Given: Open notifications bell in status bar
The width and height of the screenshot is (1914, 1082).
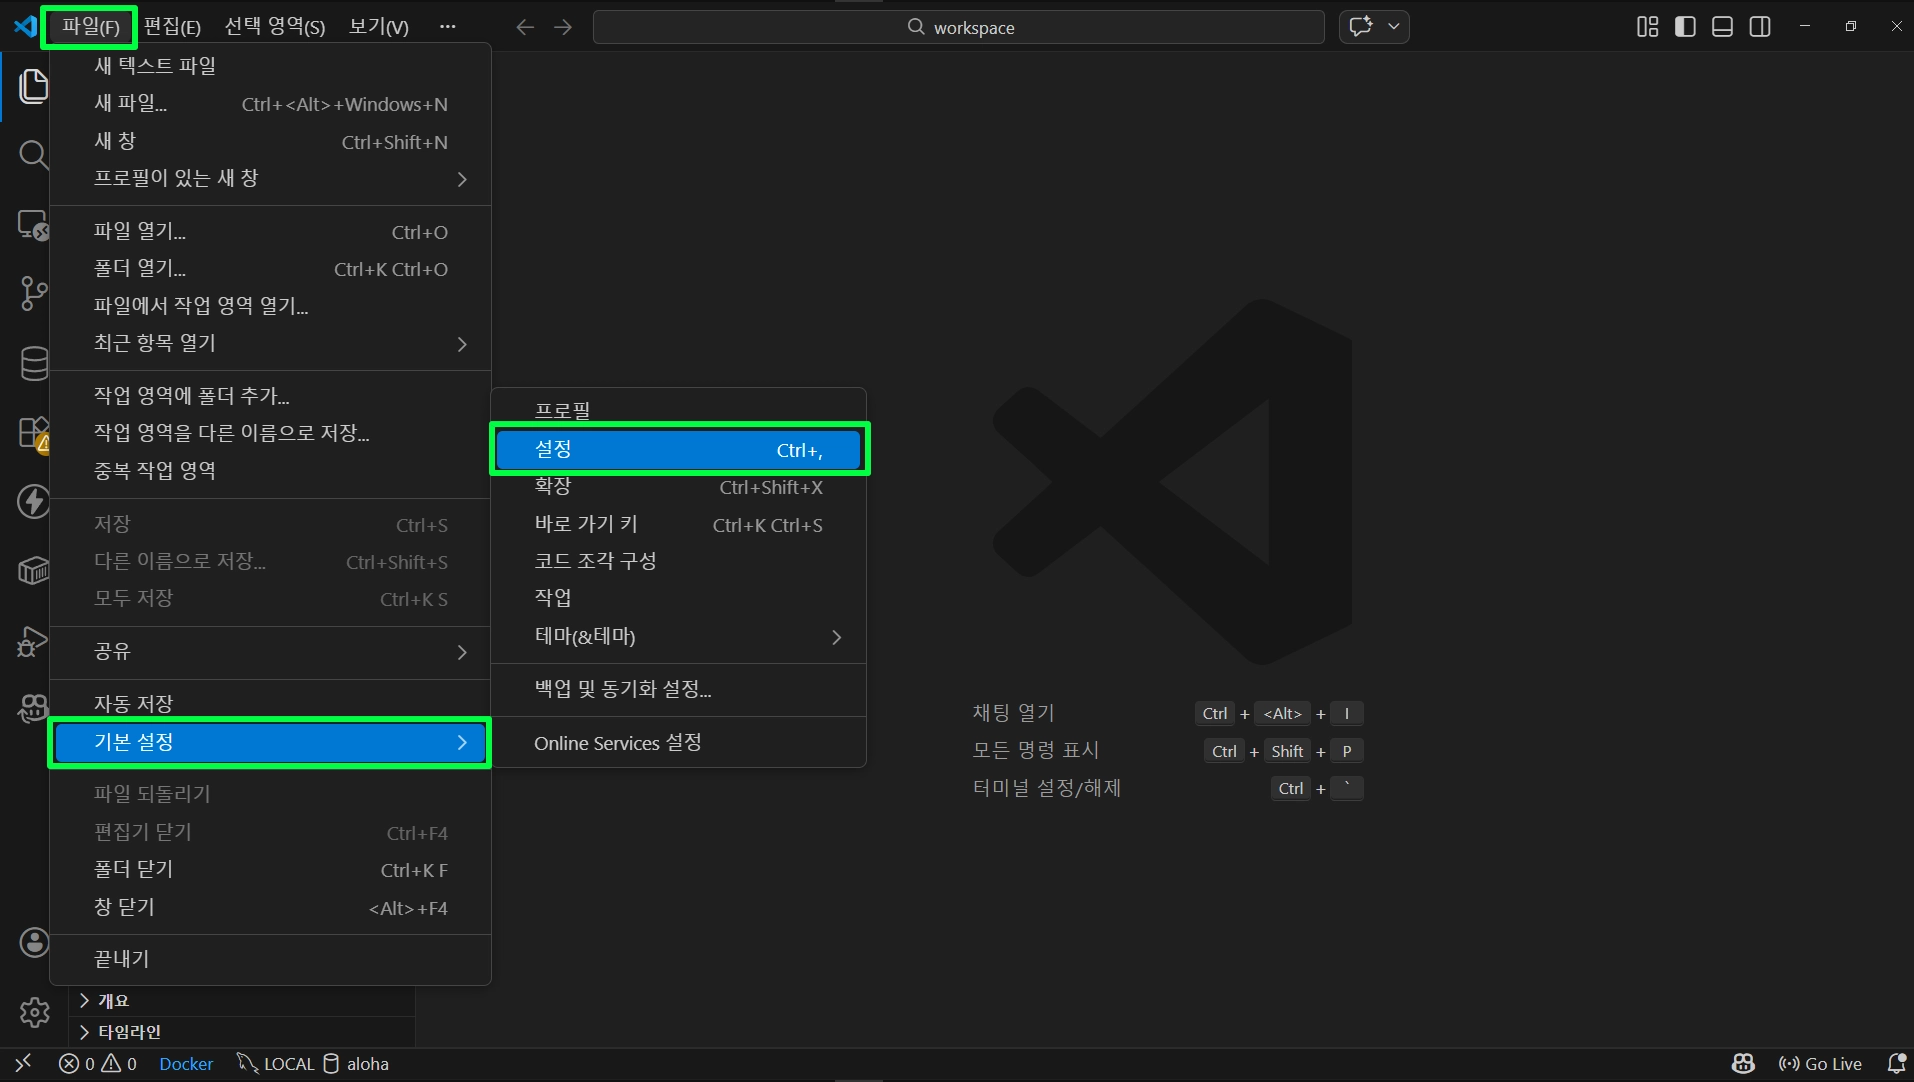Looking at the screenshot, I should [1895, 1064].
